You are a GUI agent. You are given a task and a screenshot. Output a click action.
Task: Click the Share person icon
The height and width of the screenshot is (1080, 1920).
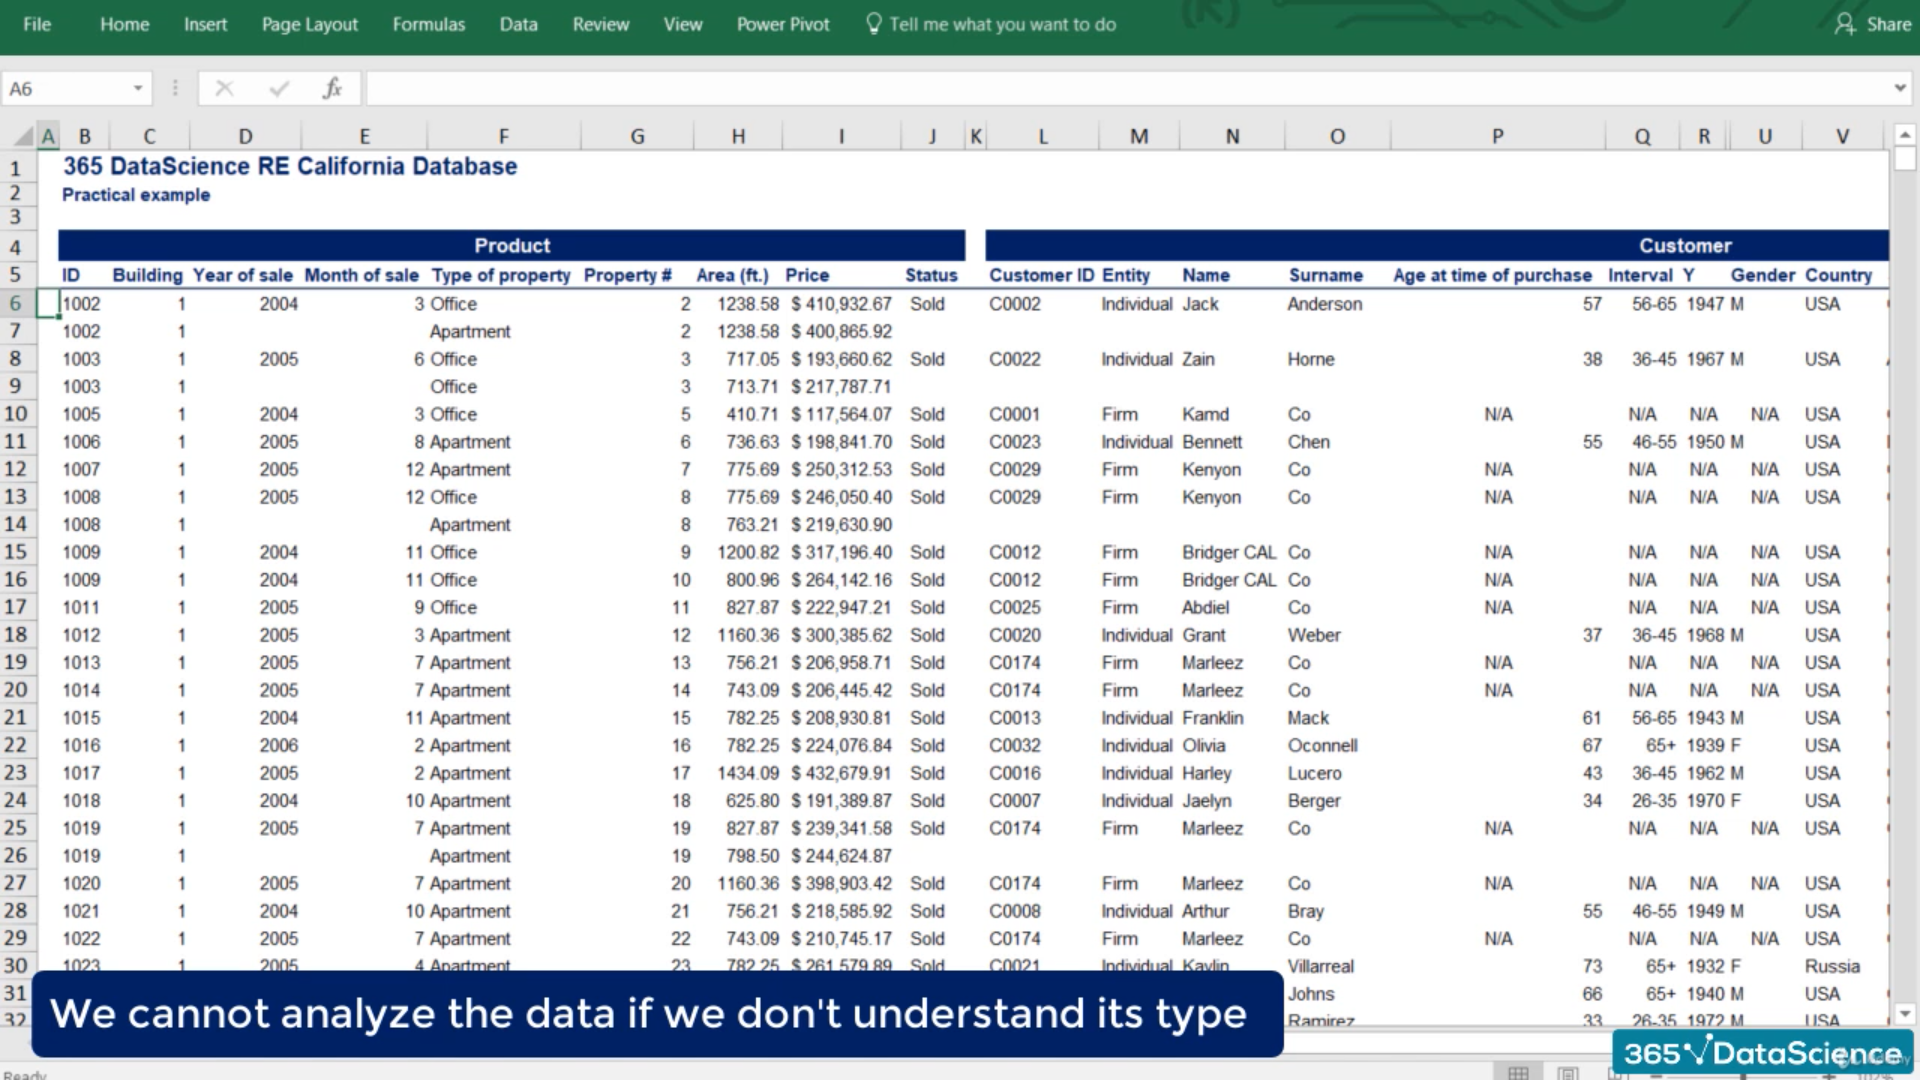coord(1844,24)
